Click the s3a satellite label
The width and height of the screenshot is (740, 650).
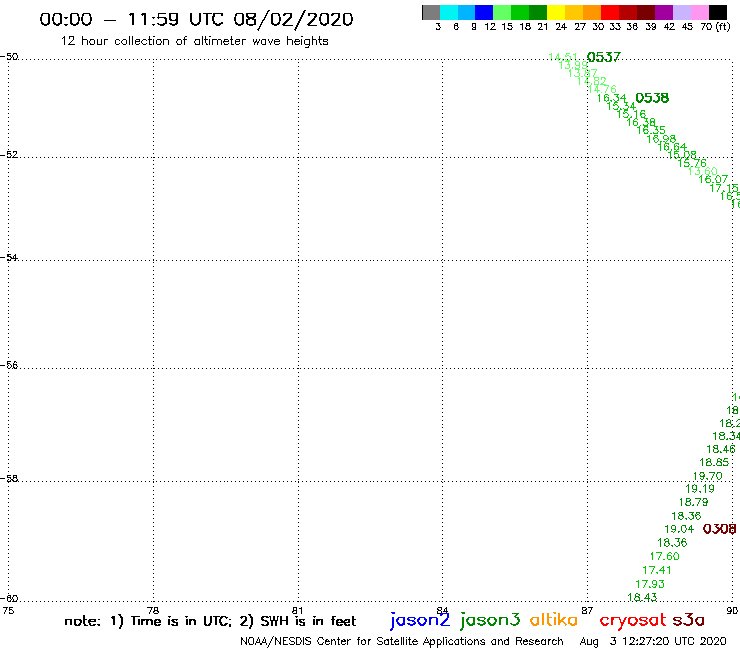[x=688, y=620]
